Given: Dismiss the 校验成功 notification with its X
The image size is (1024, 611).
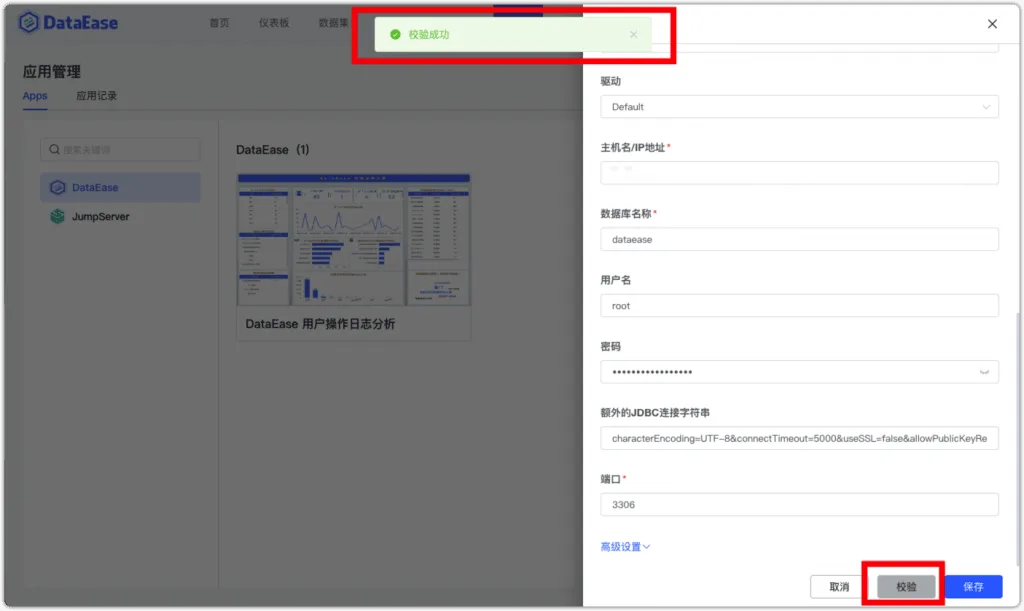Looking at the screenshot, I should point(633,35).
